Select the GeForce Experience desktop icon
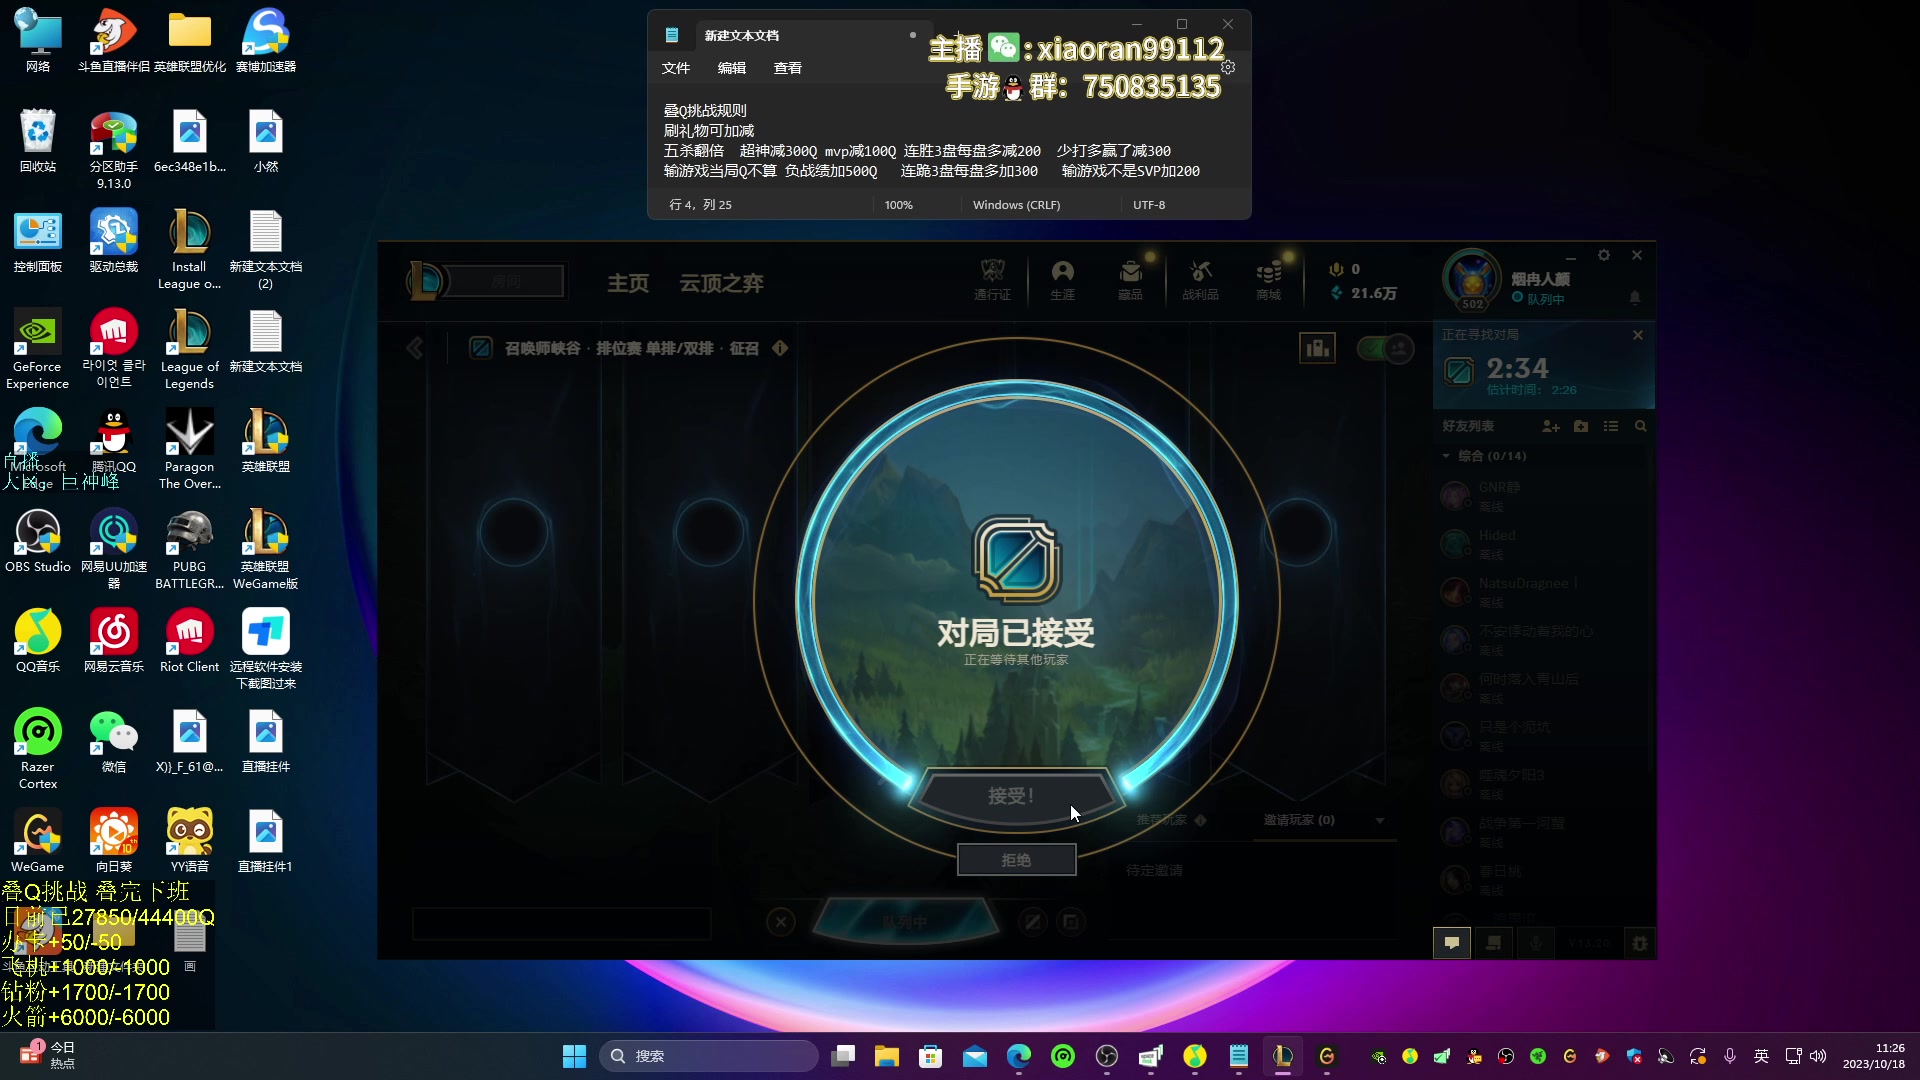This screenshot has height=1080, width=1920. click(38, 349)
